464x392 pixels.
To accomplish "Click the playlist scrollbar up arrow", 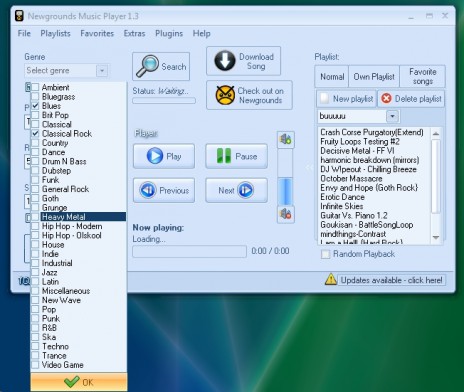I will coord(436,134).
